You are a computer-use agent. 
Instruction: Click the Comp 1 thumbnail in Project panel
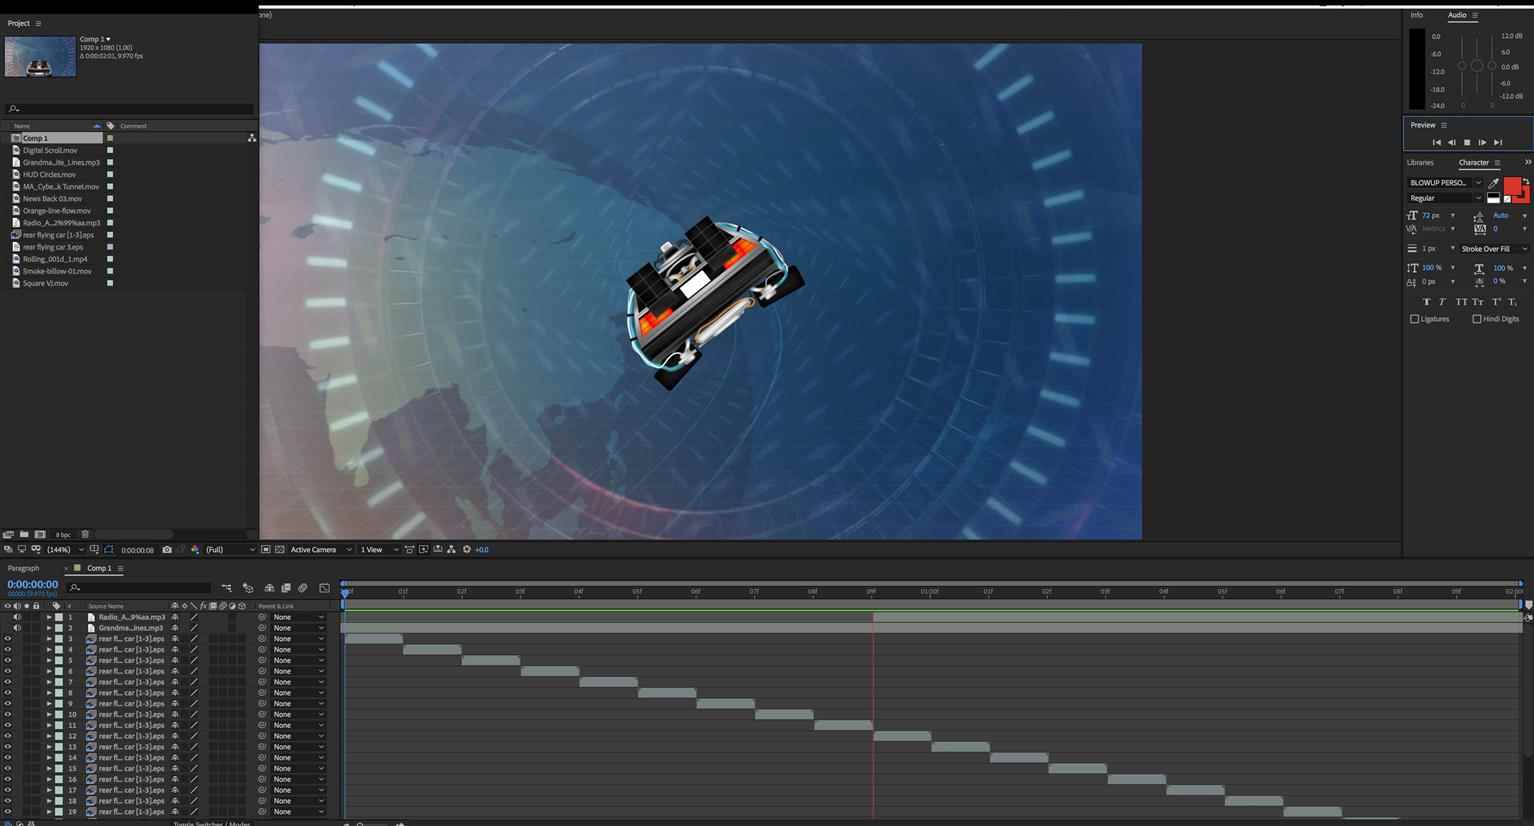40,57
